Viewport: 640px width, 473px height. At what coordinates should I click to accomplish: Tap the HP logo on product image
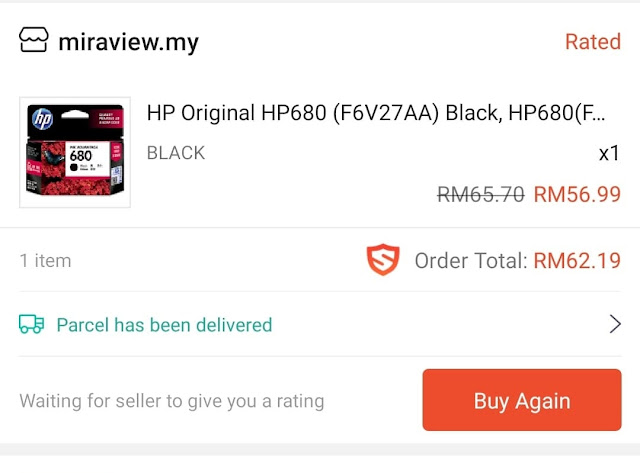point(42,119)
